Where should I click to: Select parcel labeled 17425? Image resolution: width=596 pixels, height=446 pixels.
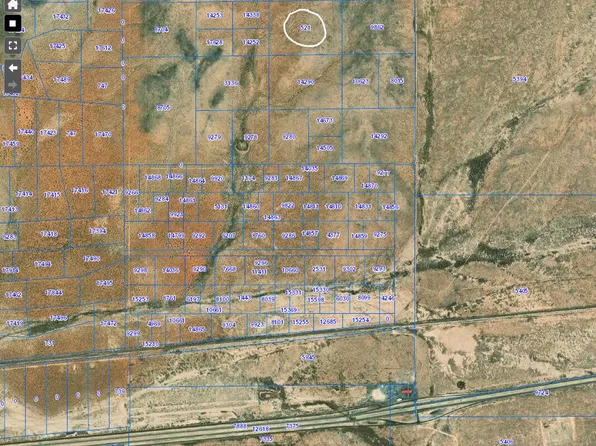pos(57,46)
